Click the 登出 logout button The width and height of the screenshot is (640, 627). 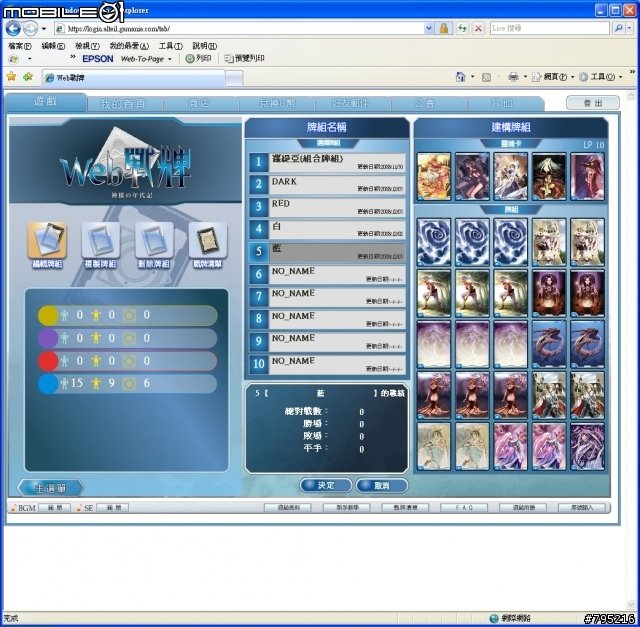point(593,103)
